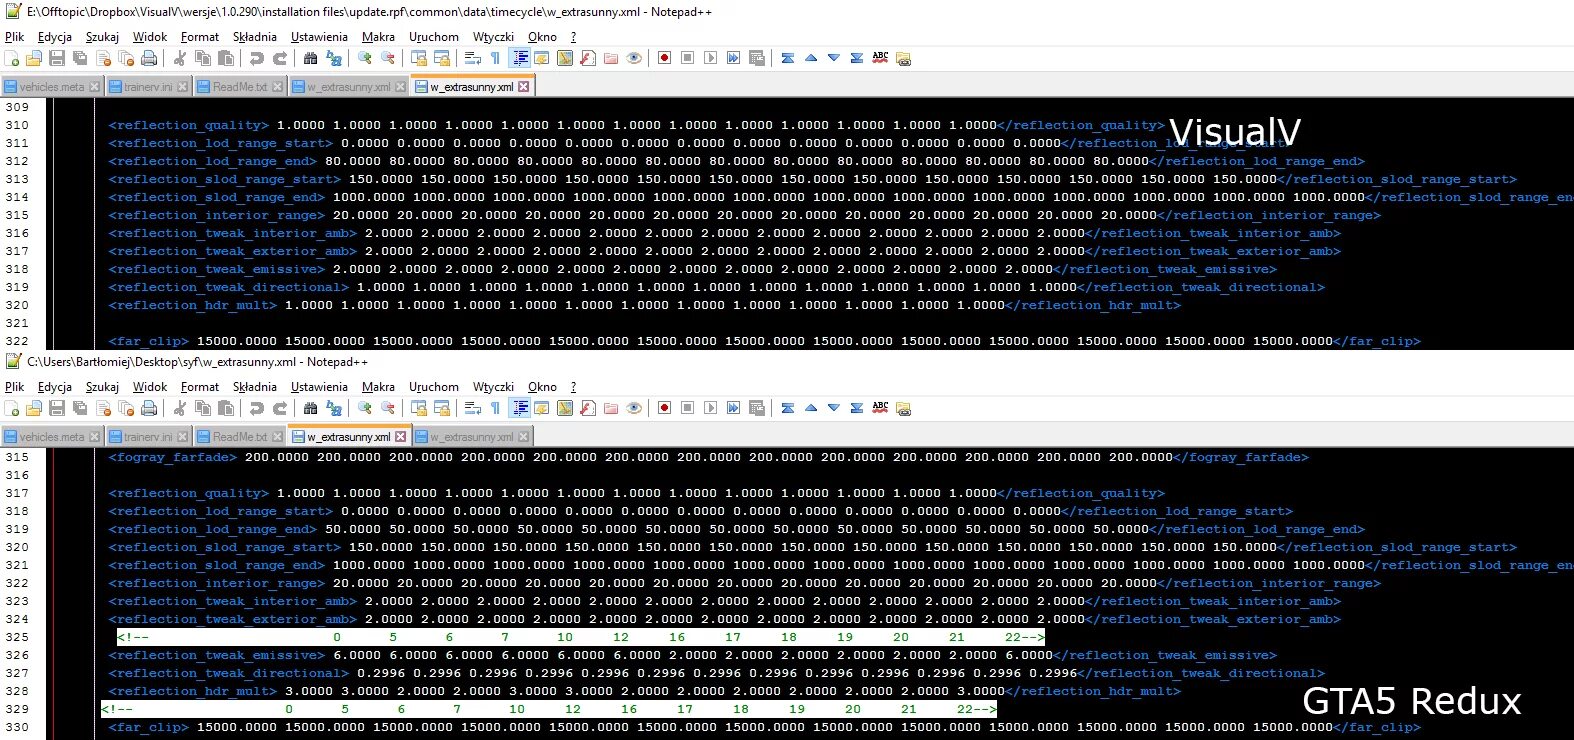Toggle Synchronize Vertical Scrolling in top window
Image resolution: width=1574 pixels, height=740 pixels.
click(x=419, y=58)
